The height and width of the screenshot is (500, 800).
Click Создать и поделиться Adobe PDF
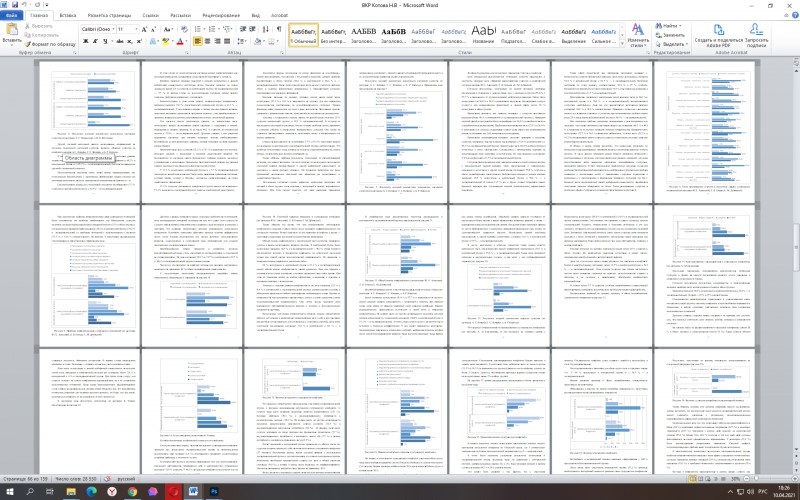click(x=718, y=35)
